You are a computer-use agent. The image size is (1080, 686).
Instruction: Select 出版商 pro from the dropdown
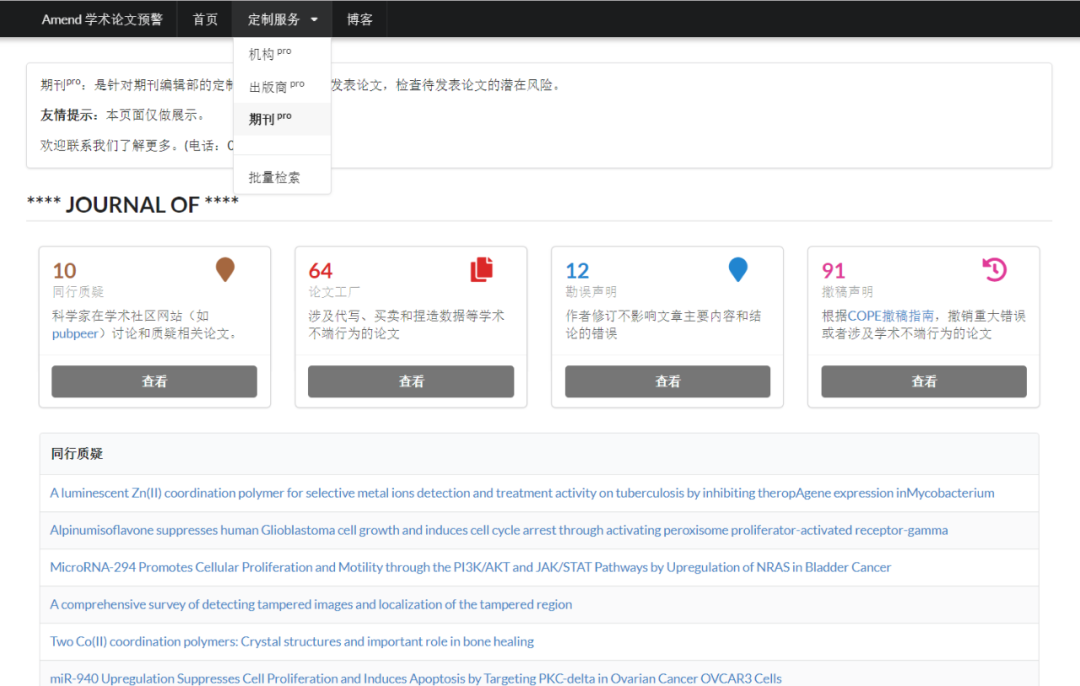pyautogui.click(x=276, y=87)
